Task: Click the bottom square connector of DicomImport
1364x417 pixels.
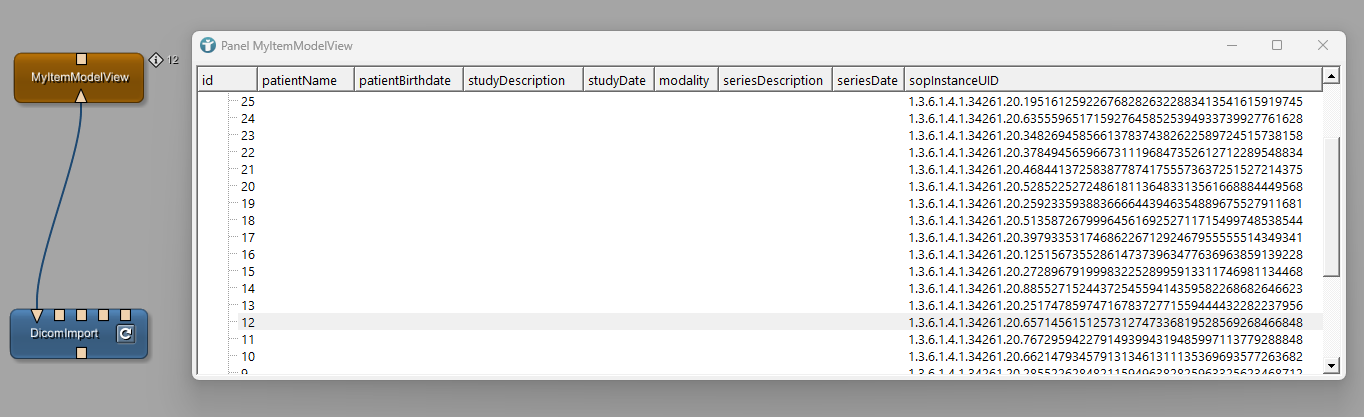Action: tap(82, 353)
